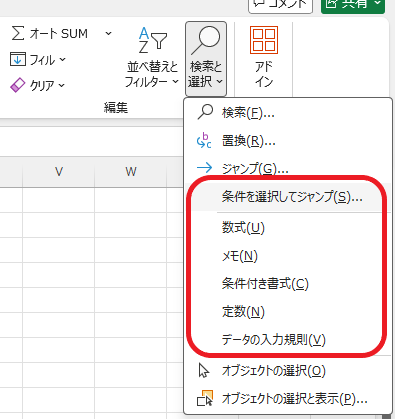Choose 置換(R)... from the menu
This screenshot has width=395, height=419.
[288, 141]
